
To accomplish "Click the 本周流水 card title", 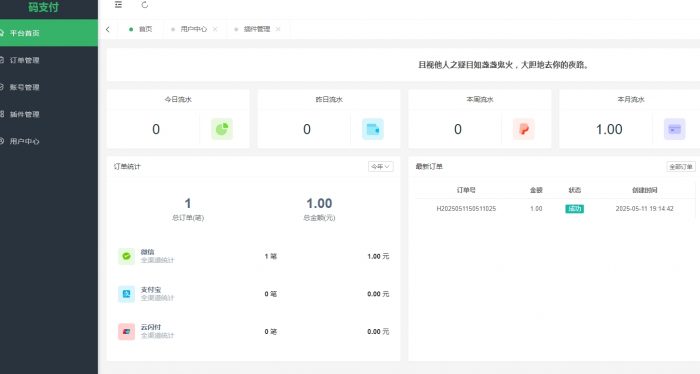I will (480, 100).
